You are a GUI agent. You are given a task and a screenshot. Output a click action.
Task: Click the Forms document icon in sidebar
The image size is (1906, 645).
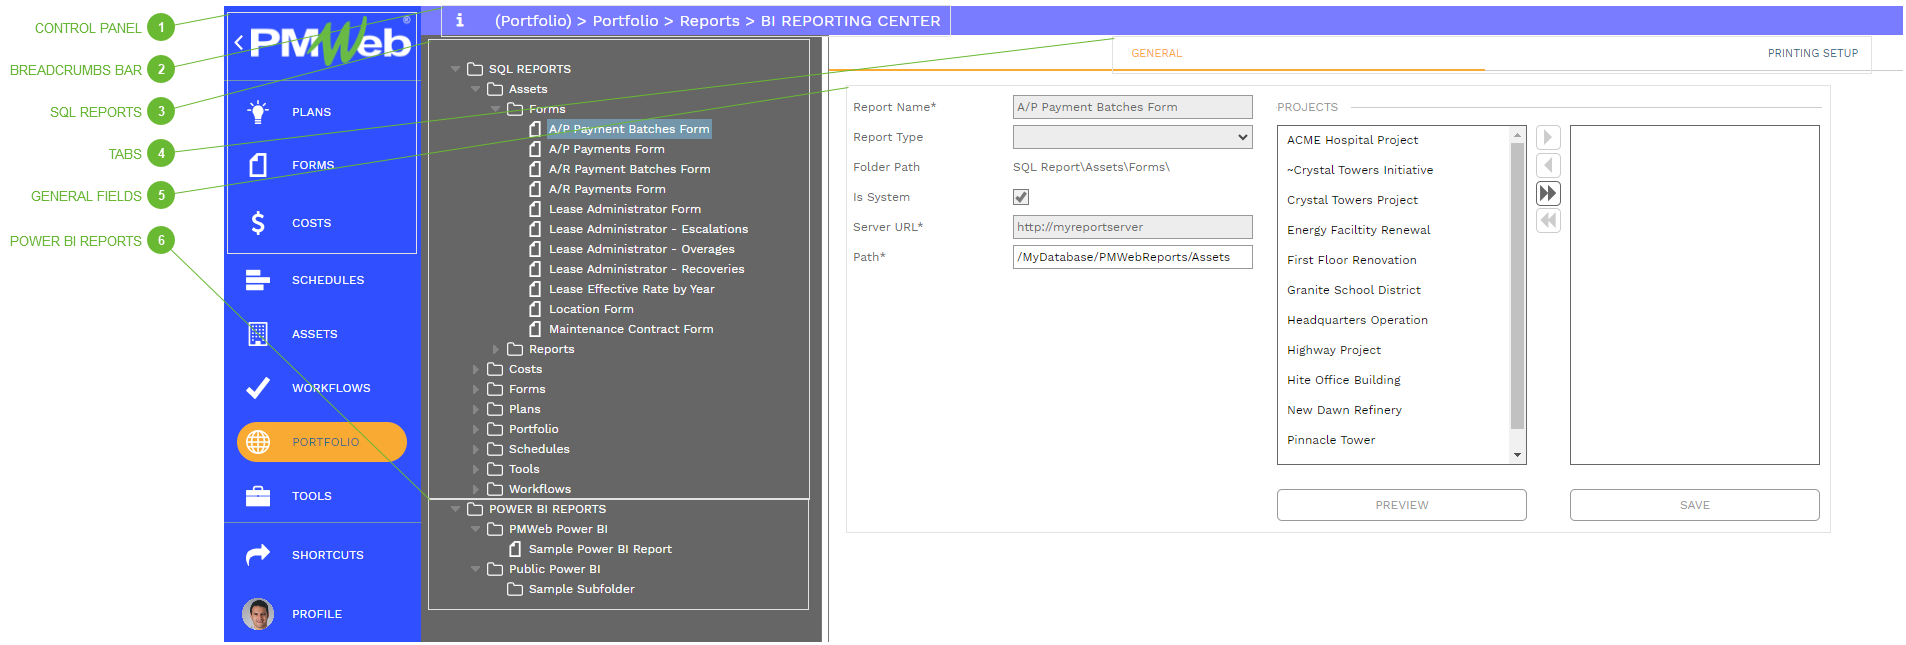point(258,165)
